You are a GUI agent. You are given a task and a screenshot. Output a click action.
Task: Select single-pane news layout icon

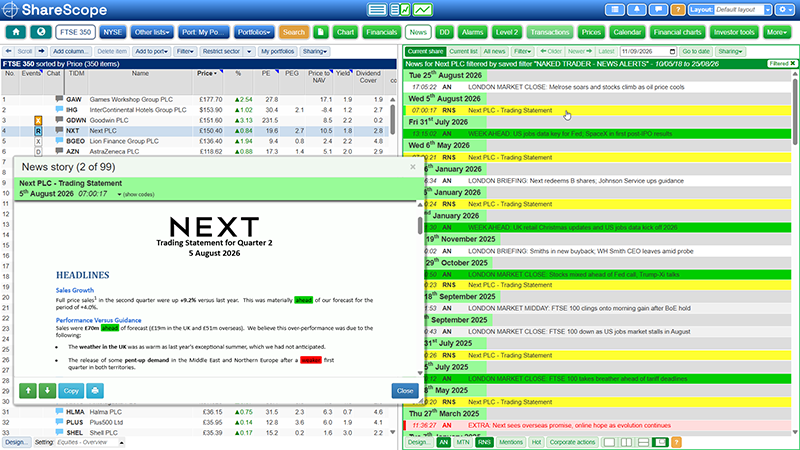(609, 442)
